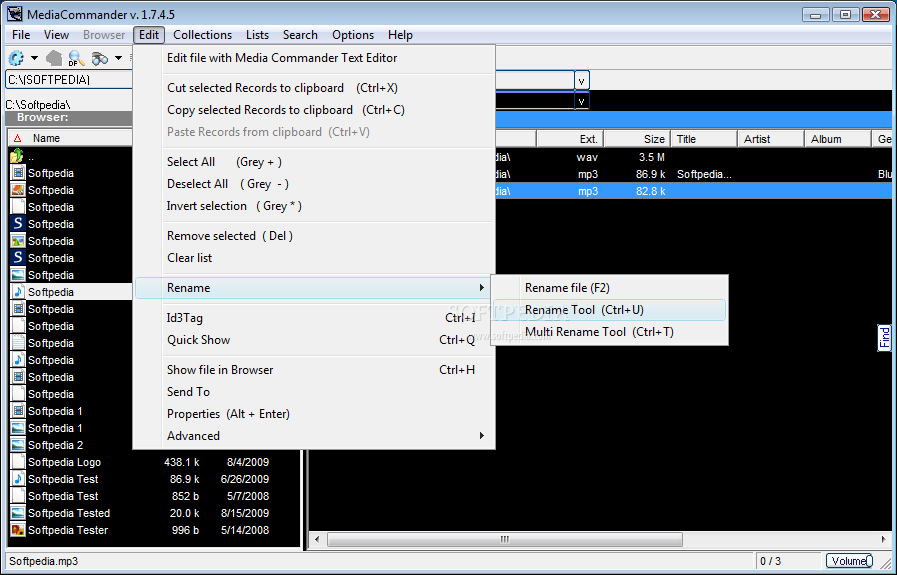The height and width of the screenshot is (575, 897).
Task: Click the left scroll arrow of list scrollbar
Action: pyautogui.click(x=317, y=540)
